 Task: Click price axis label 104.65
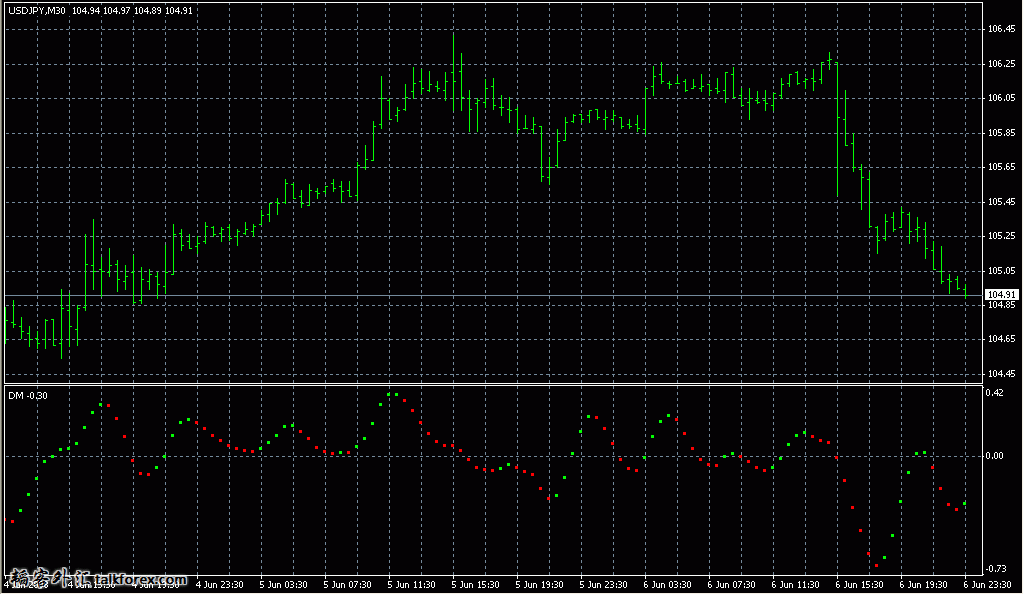[1001, 339]
